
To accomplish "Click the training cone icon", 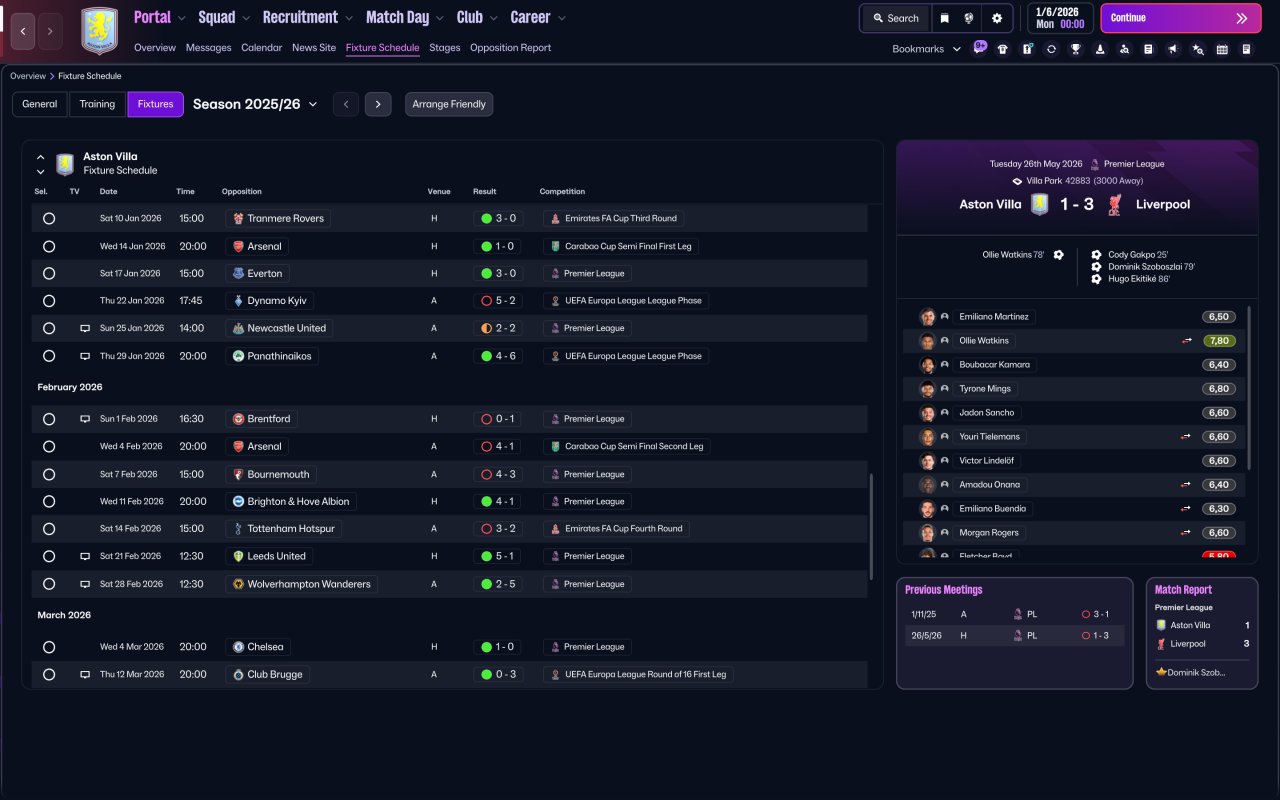I will [x=1100, y=49].
